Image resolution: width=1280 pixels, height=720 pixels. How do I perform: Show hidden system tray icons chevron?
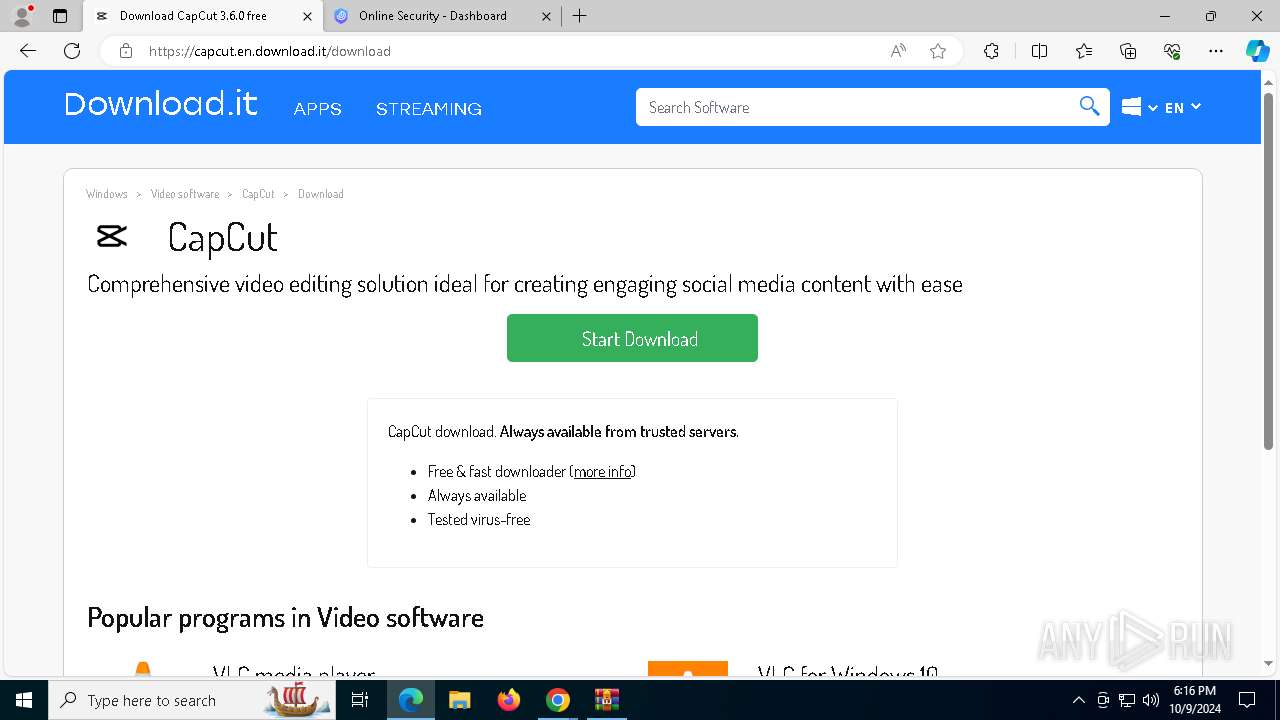tap(1078, 700)
